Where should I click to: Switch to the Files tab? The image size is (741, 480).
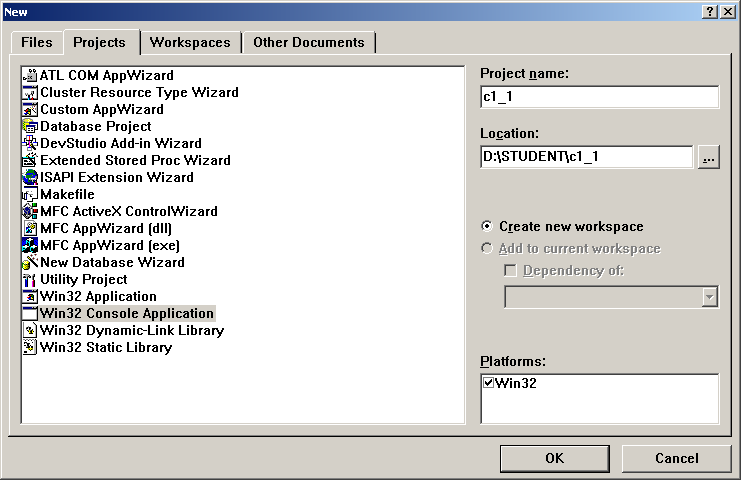37,42
